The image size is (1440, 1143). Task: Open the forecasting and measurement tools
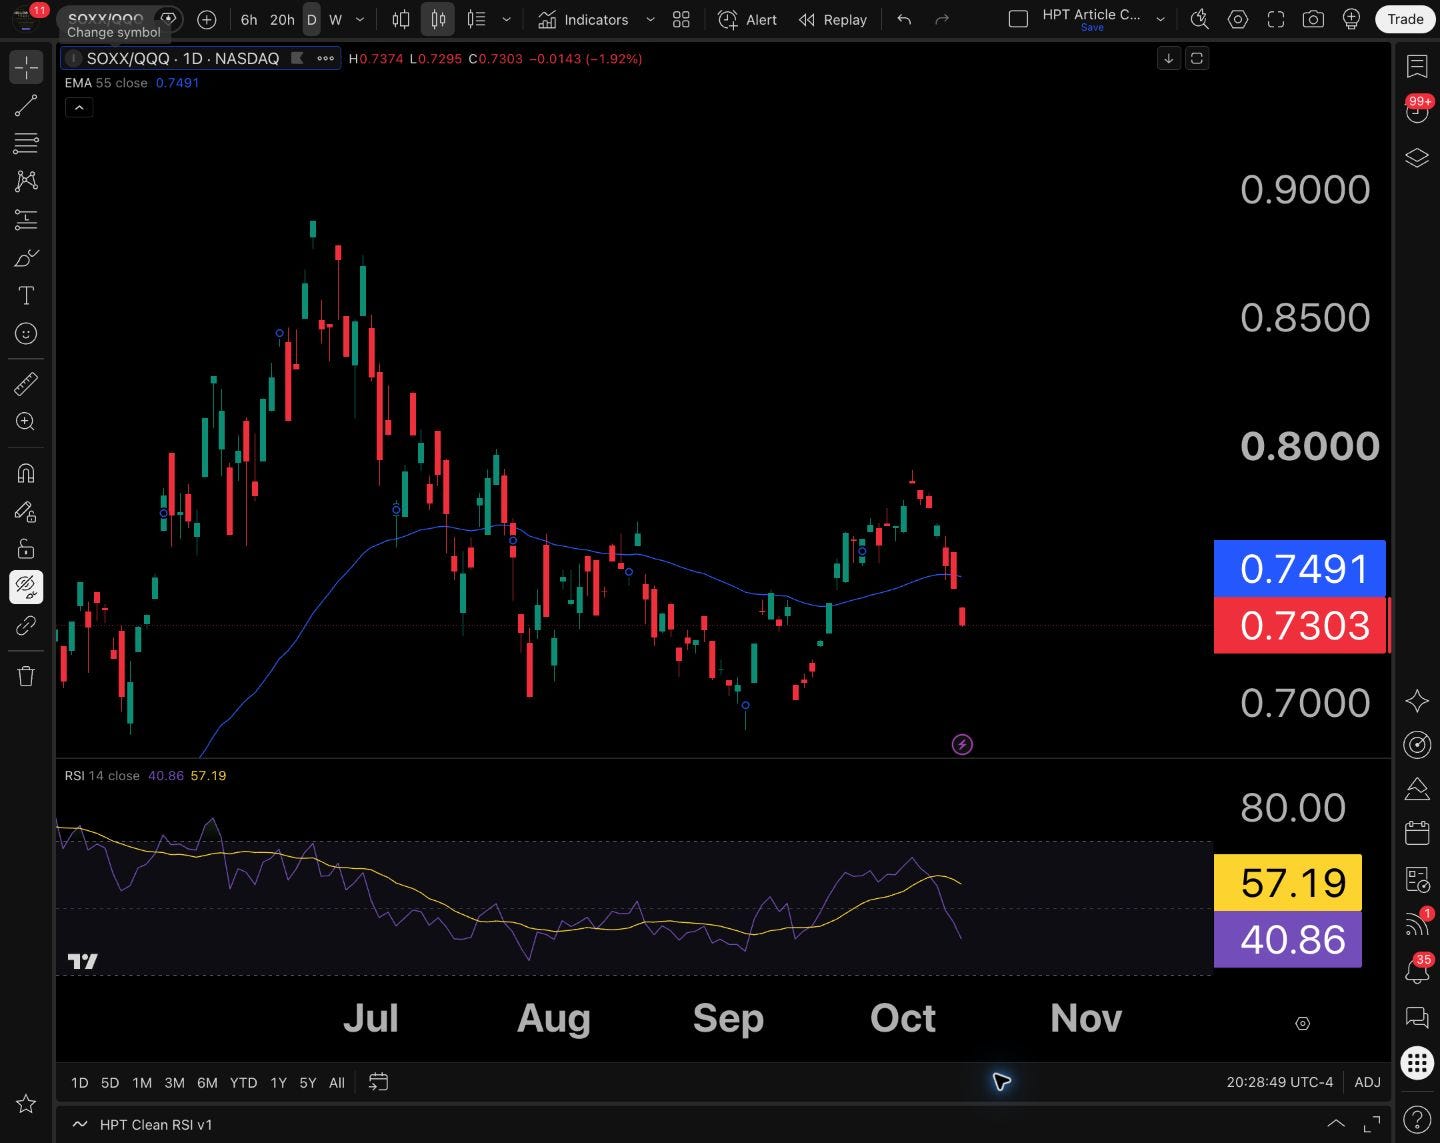26,219
